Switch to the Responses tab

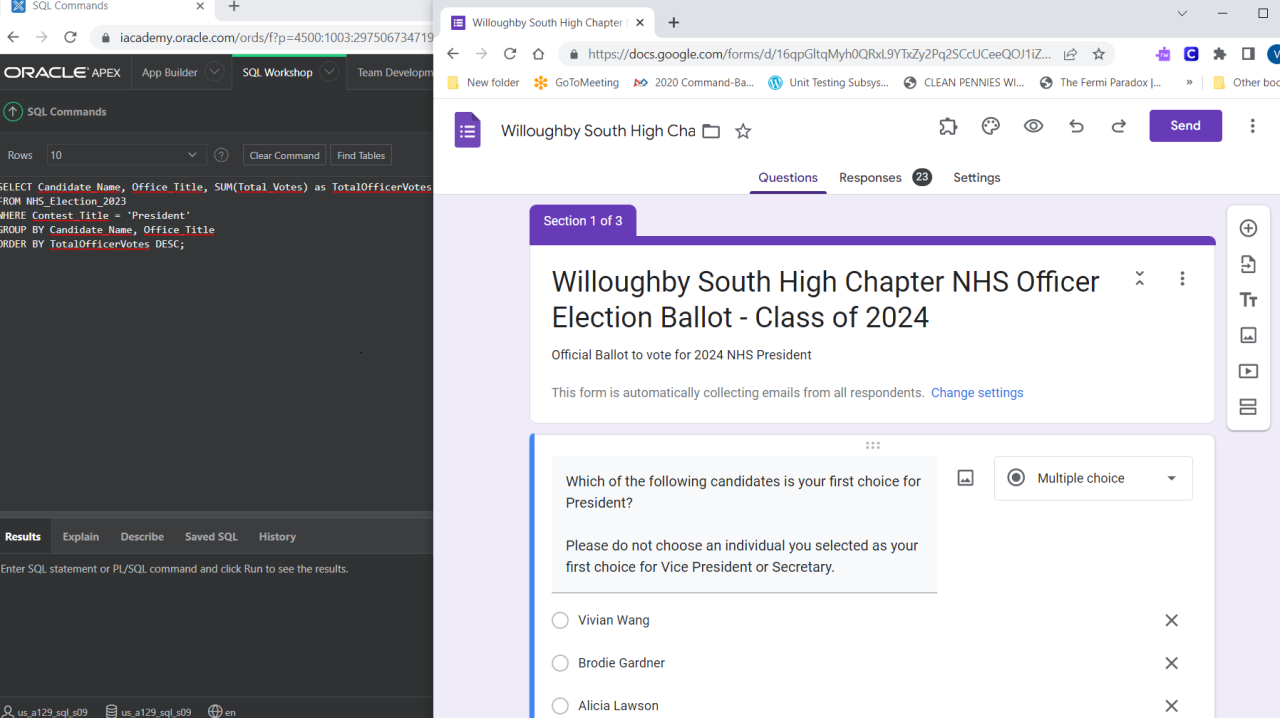[x=885, y=177]
